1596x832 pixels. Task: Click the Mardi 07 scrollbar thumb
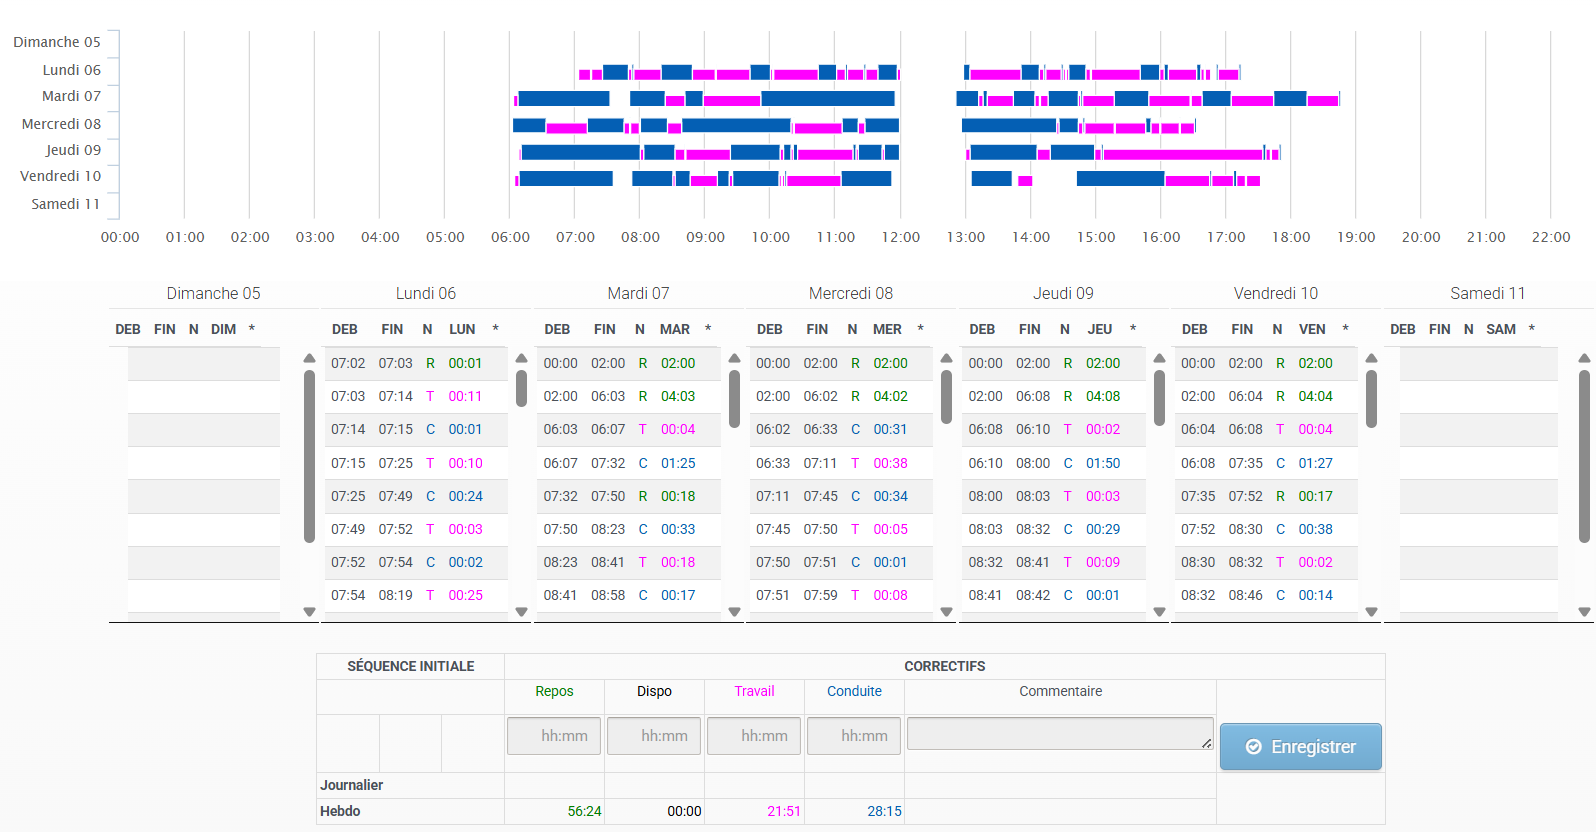click(x=734, y=398)
